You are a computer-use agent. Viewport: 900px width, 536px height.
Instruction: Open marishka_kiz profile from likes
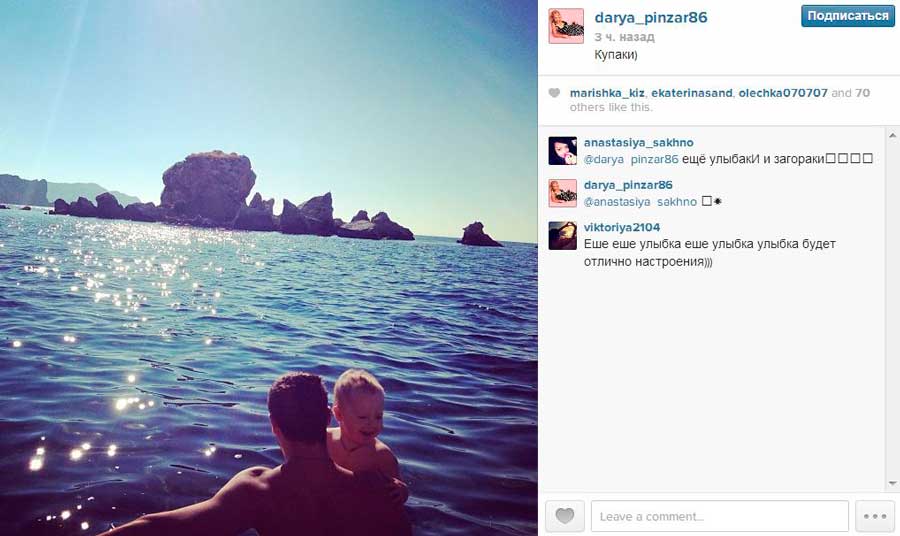click(607, 93)
